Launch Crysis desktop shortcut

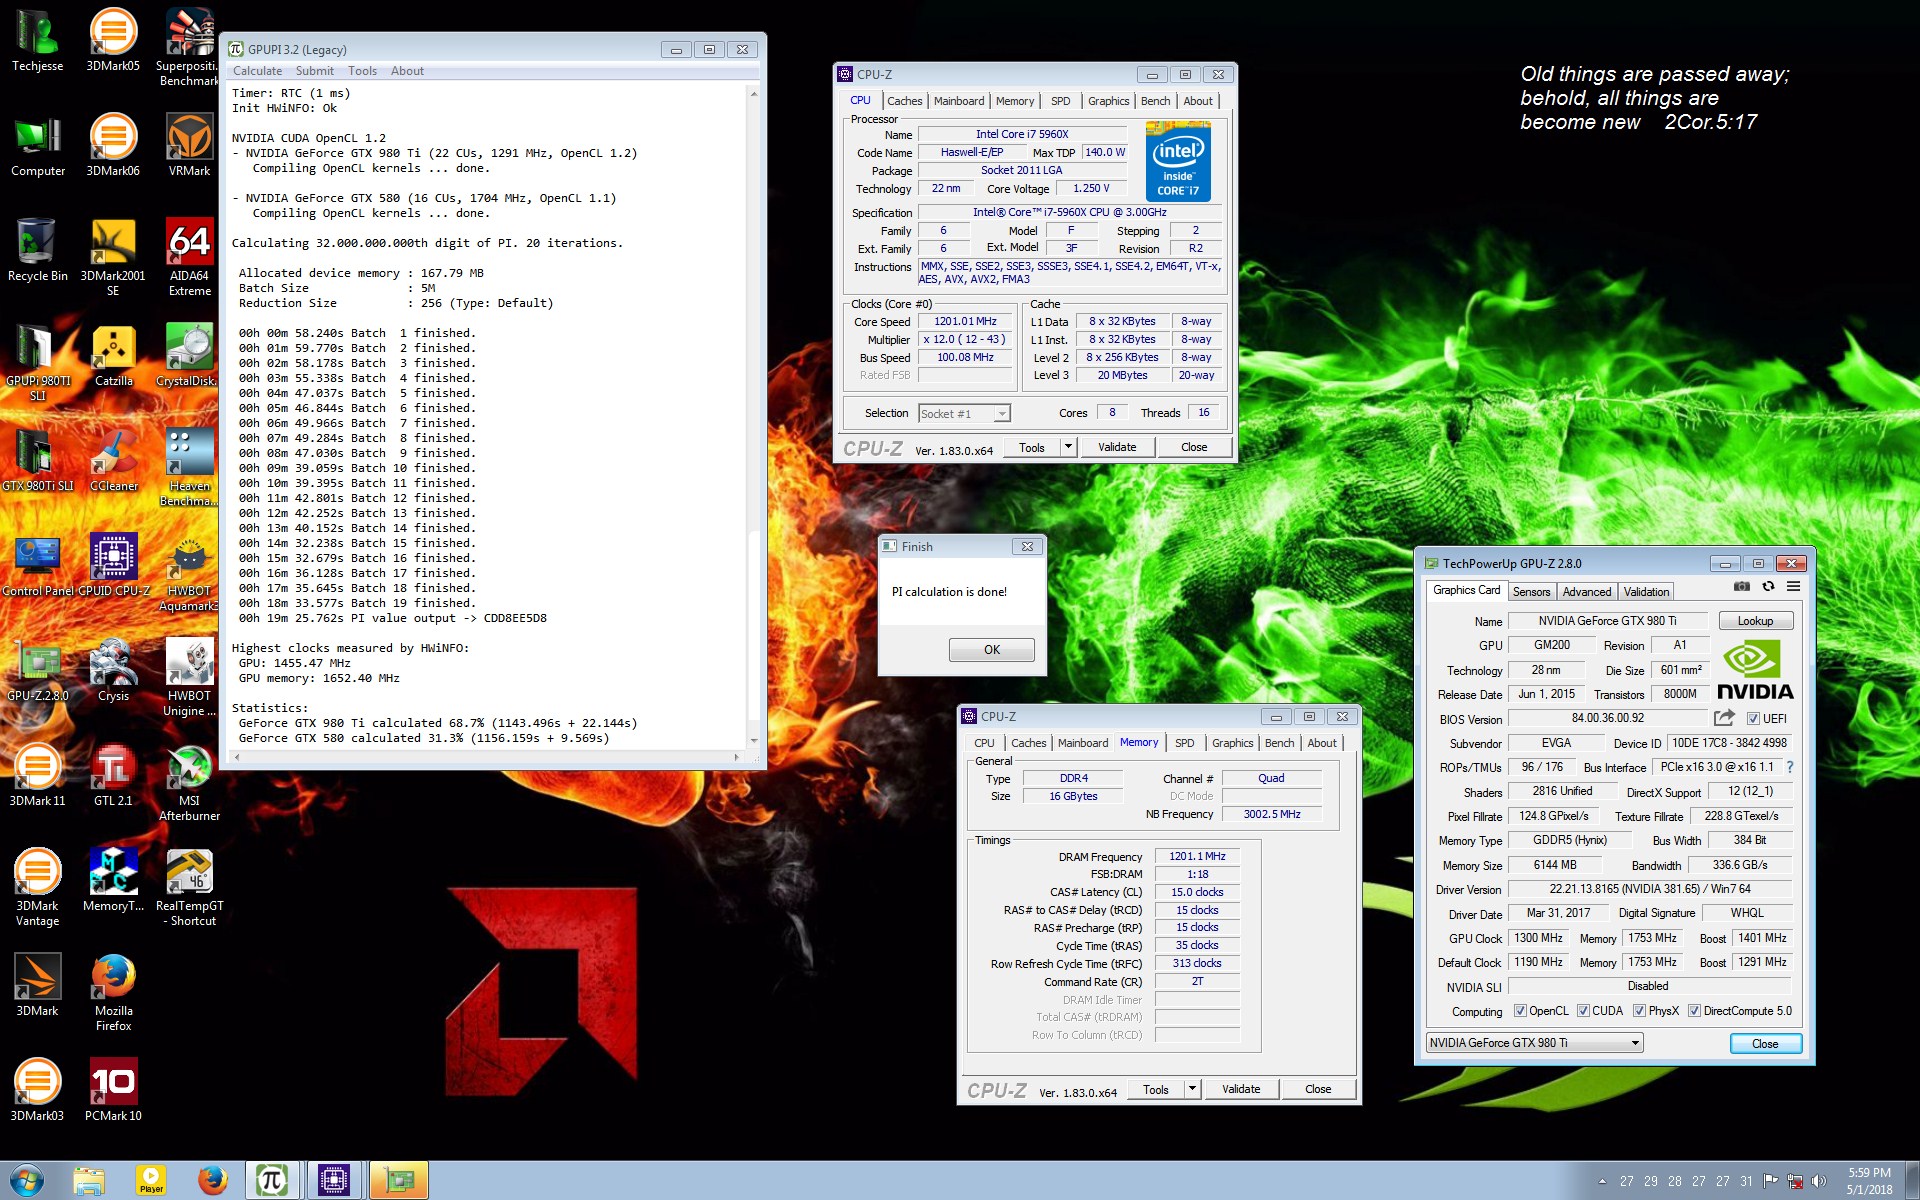(113, 670)
